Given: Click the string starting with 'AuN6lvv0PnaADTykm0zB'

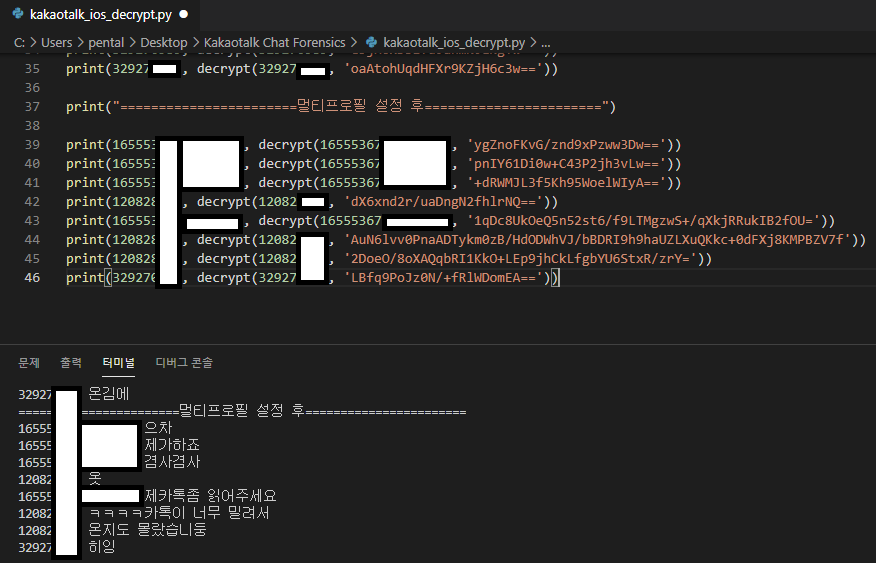Looking at the screenshot, I should (597, 240).
